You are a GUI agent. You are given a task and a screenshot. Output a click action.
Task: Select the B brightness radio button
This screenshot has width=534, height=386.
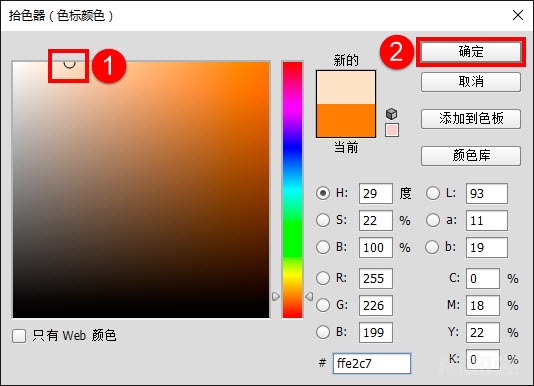pyautogui.click(x=323, y=247)
